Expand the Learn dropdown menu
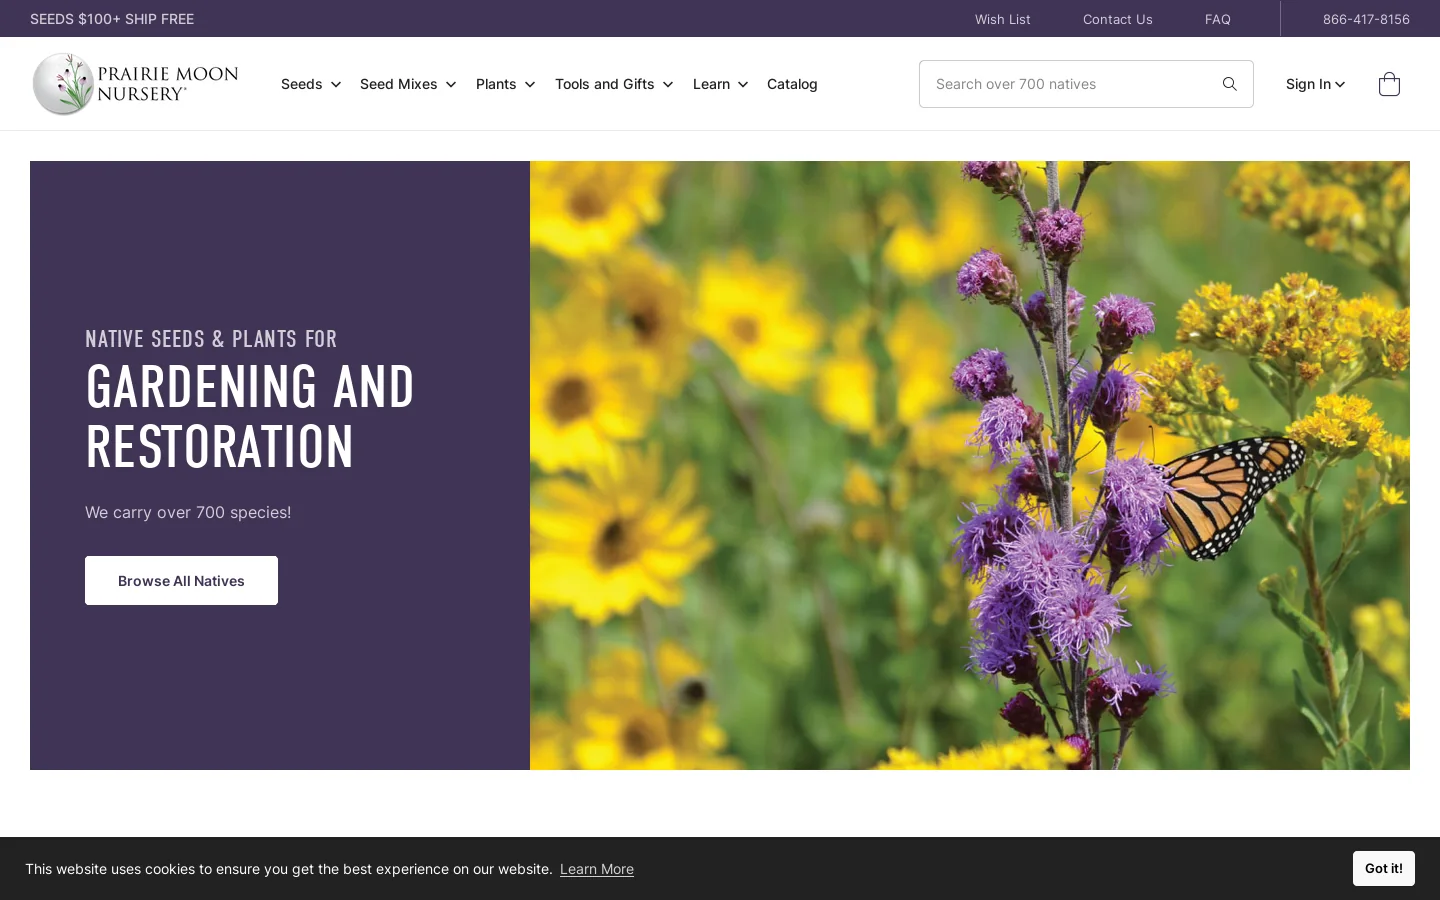Image resolution: width=1440 pixels, height=900 pixels. (720, 84)
